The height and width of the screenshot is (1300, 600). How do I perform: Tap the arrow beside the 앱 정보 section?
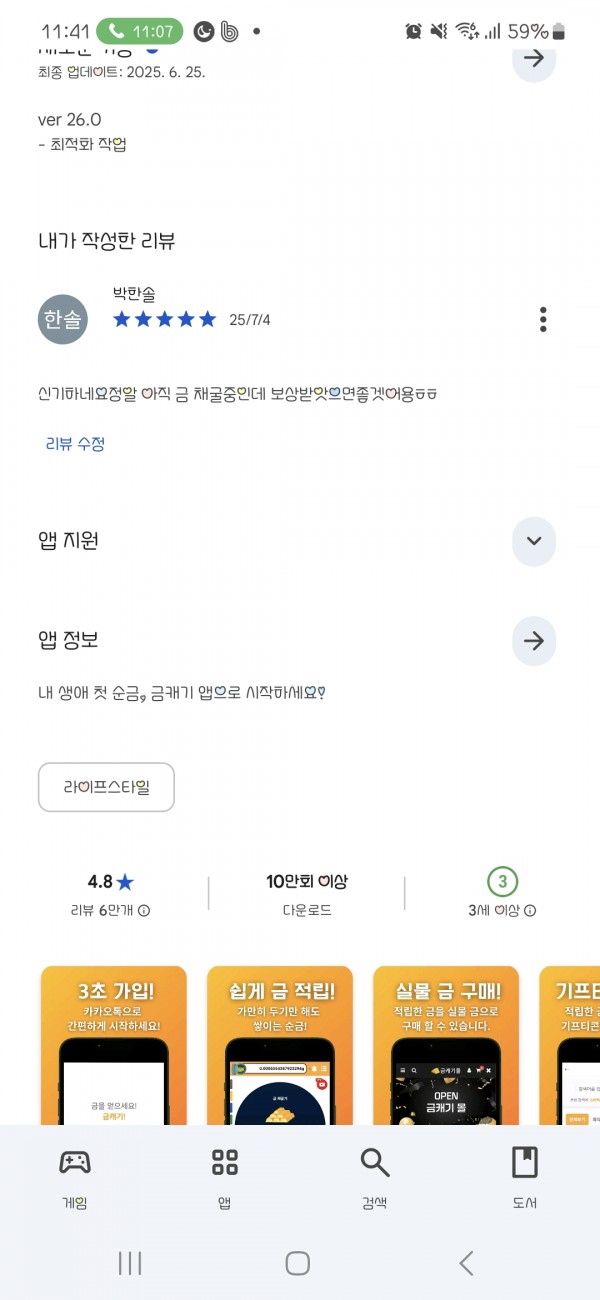pos(534,641)
